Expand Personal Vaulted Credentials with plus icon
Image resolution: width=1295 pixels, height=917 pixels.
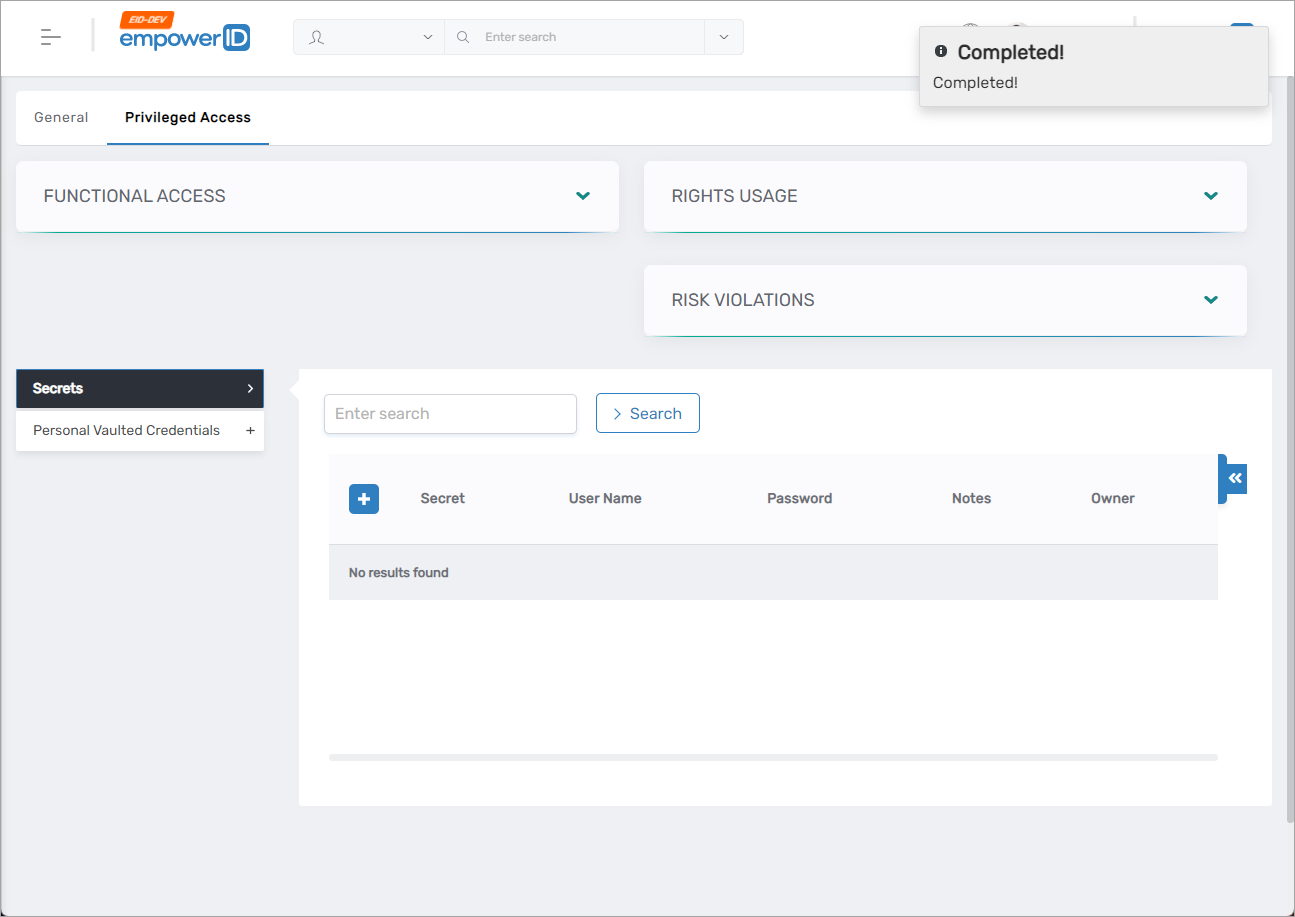250,430
